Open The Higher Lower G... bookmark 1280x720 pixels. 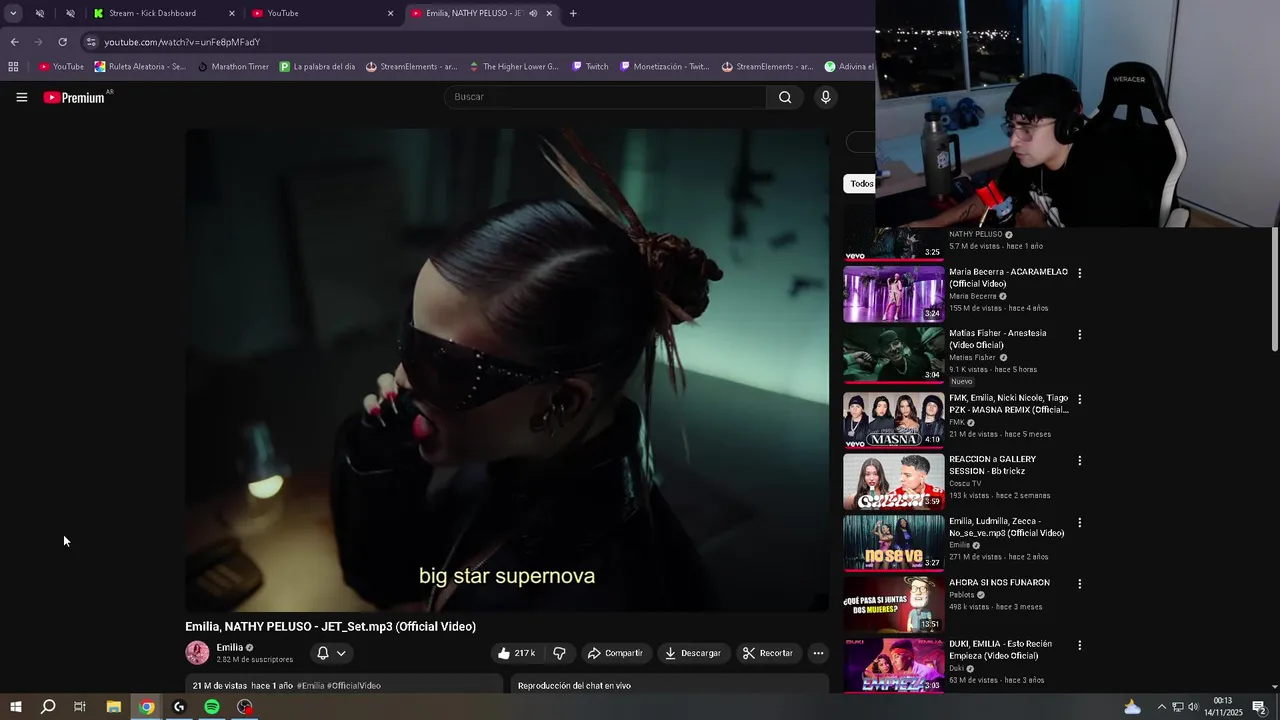tap(513, 67)
